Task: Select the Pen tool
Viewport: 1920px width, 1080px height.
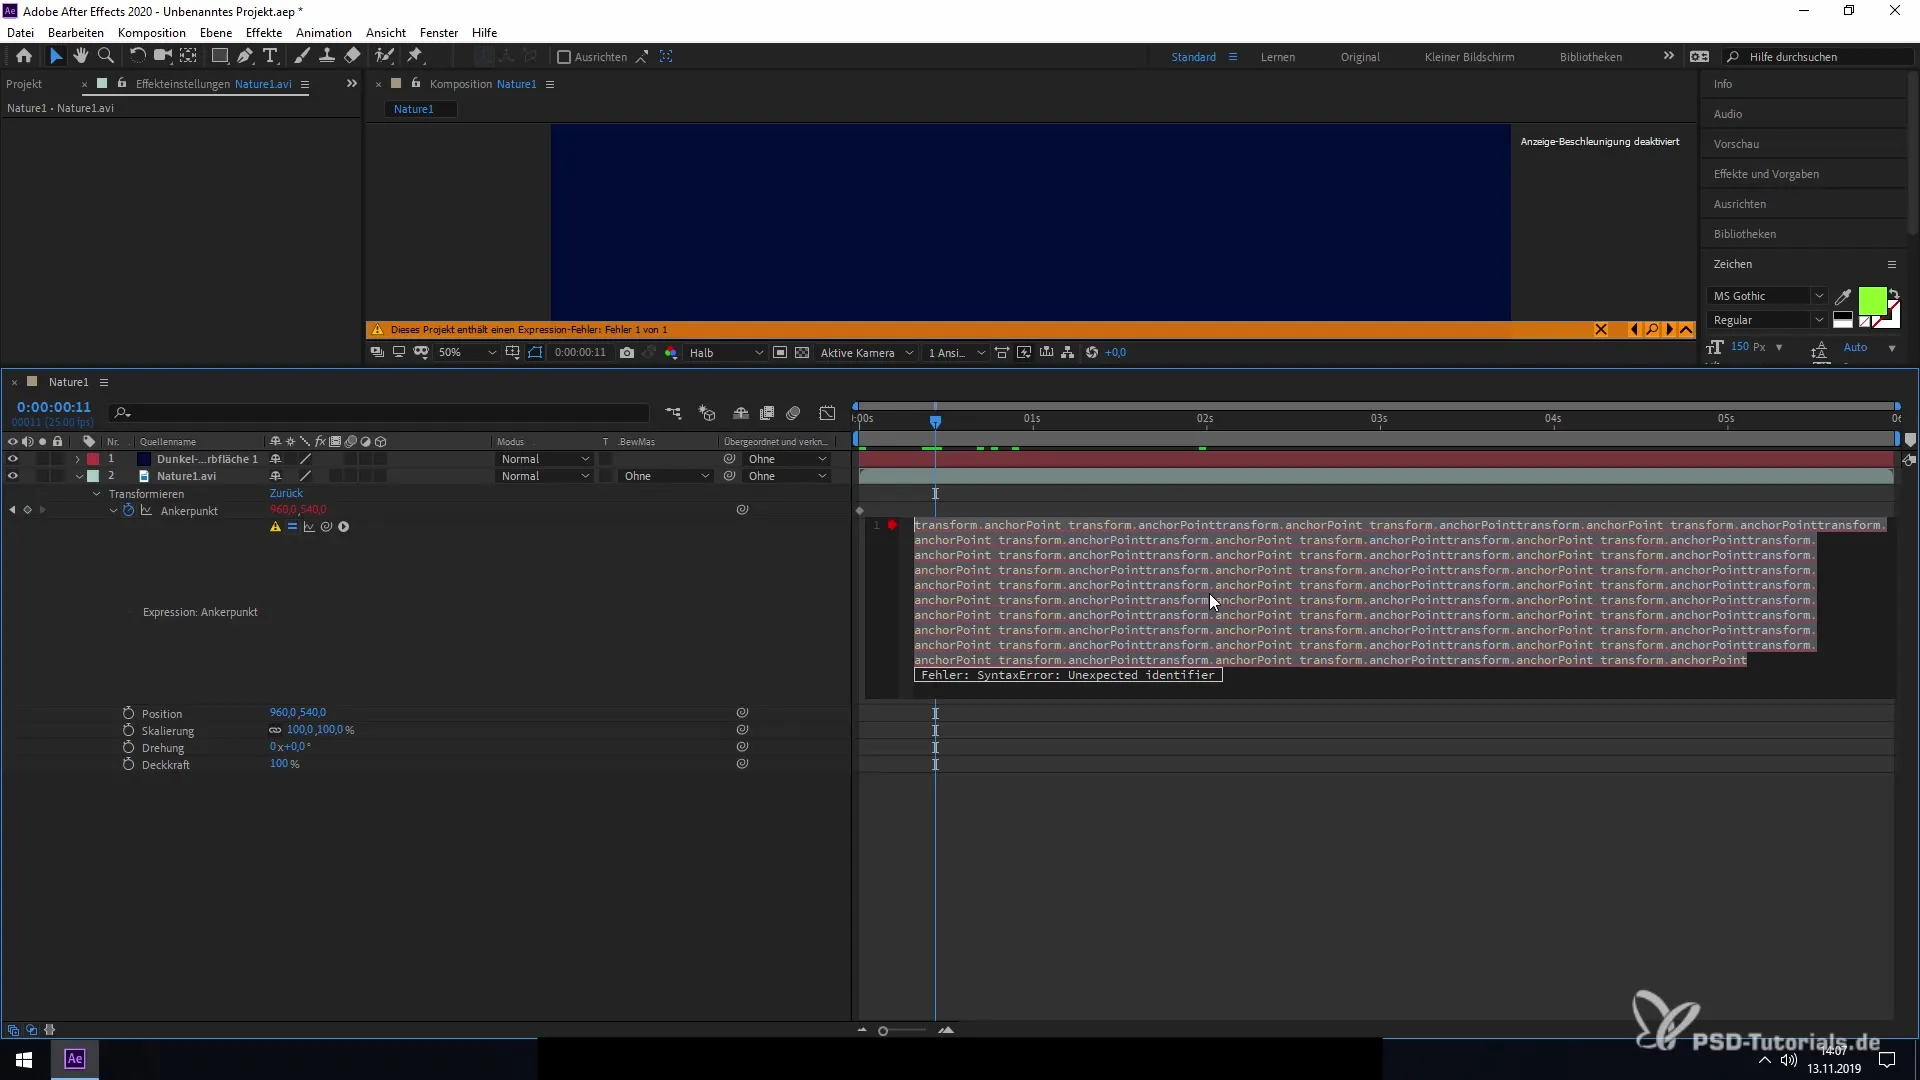Action: coord(245,57)
